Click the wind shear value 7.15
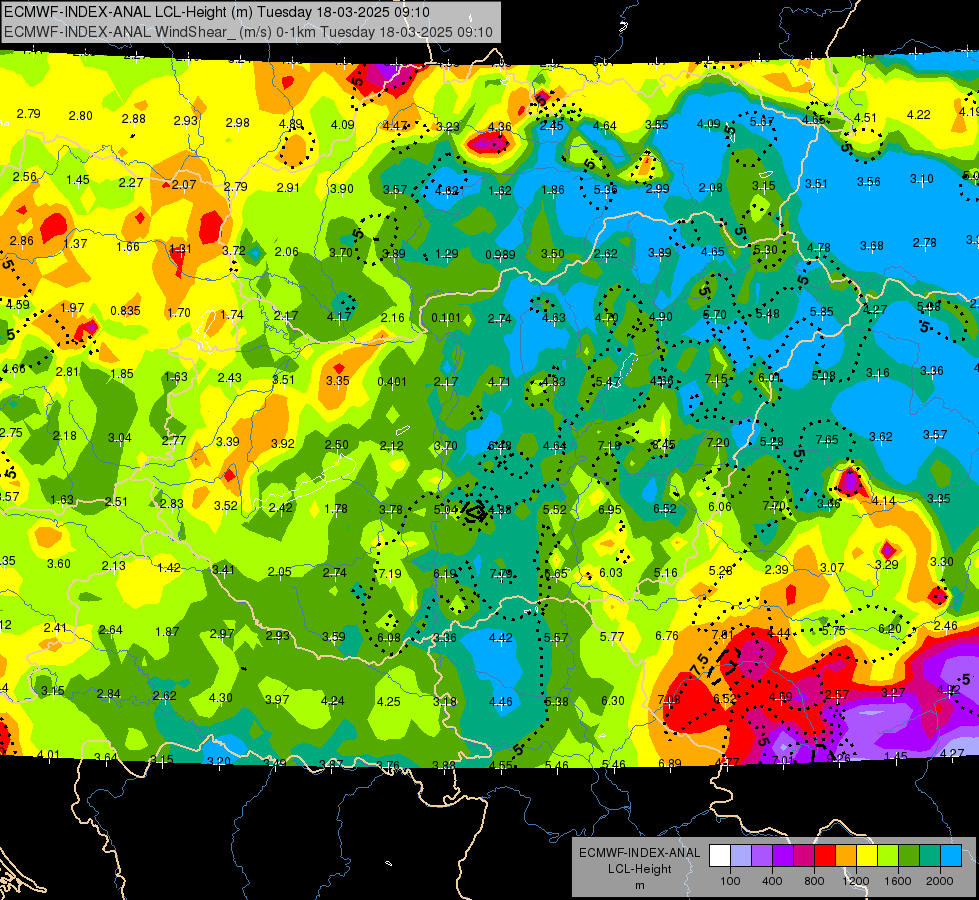 [x=716, y=378]
